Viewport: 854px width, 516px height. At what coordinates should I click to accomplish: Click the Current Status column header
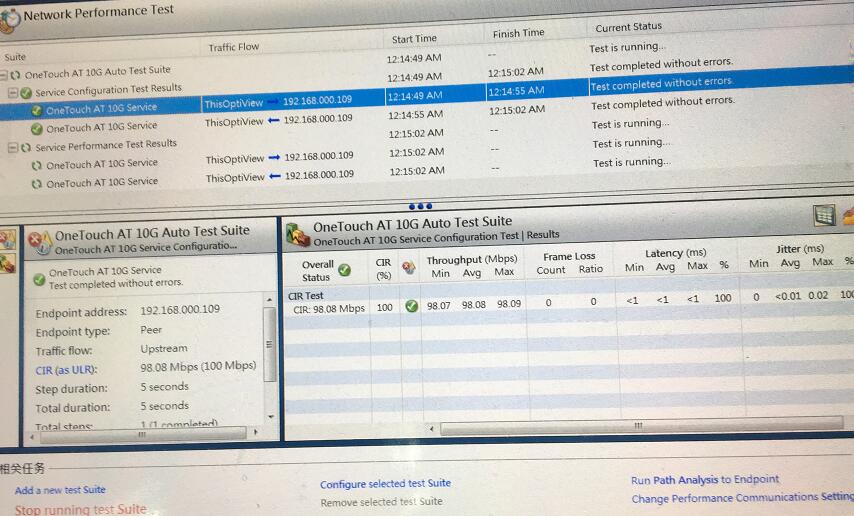pos(628,27)
